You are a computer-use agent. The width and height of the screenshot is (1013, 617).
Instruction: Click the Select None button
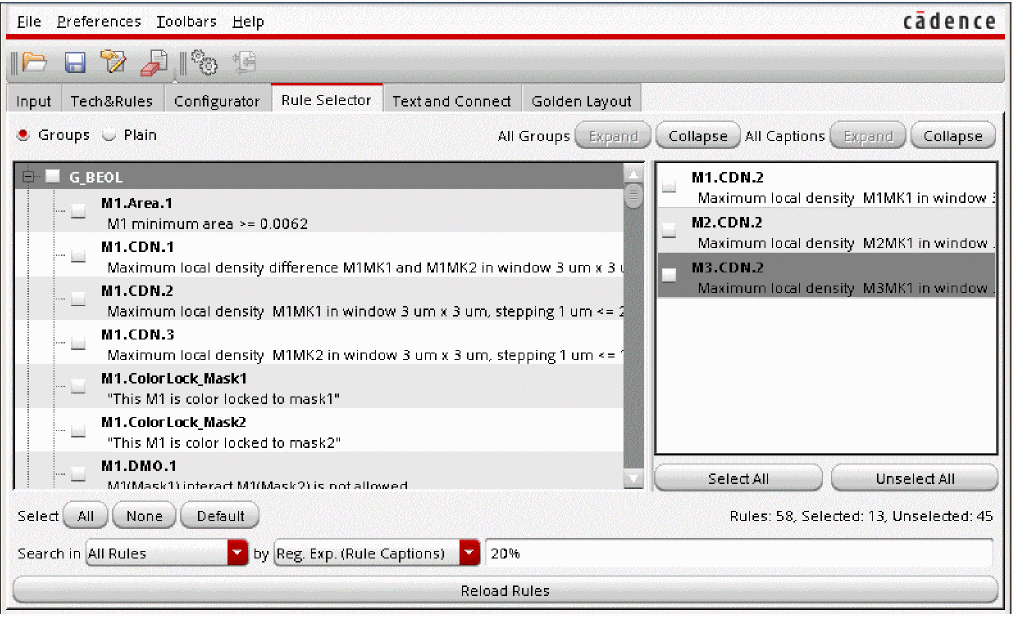click(144, 516)
